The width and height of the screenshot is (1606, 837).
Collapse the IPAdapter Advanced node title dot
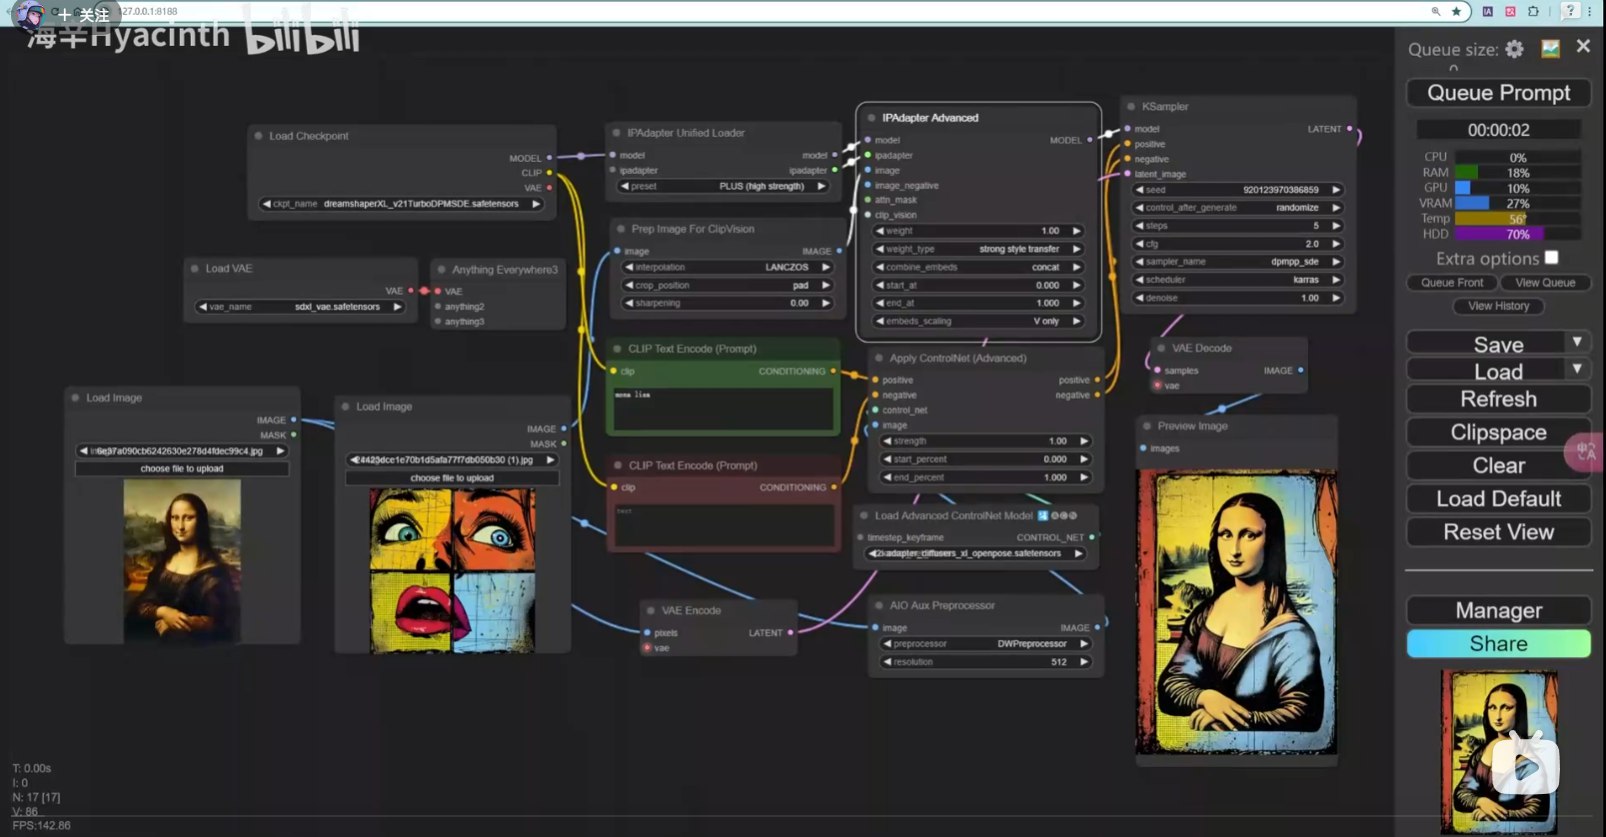pos(871,118)
